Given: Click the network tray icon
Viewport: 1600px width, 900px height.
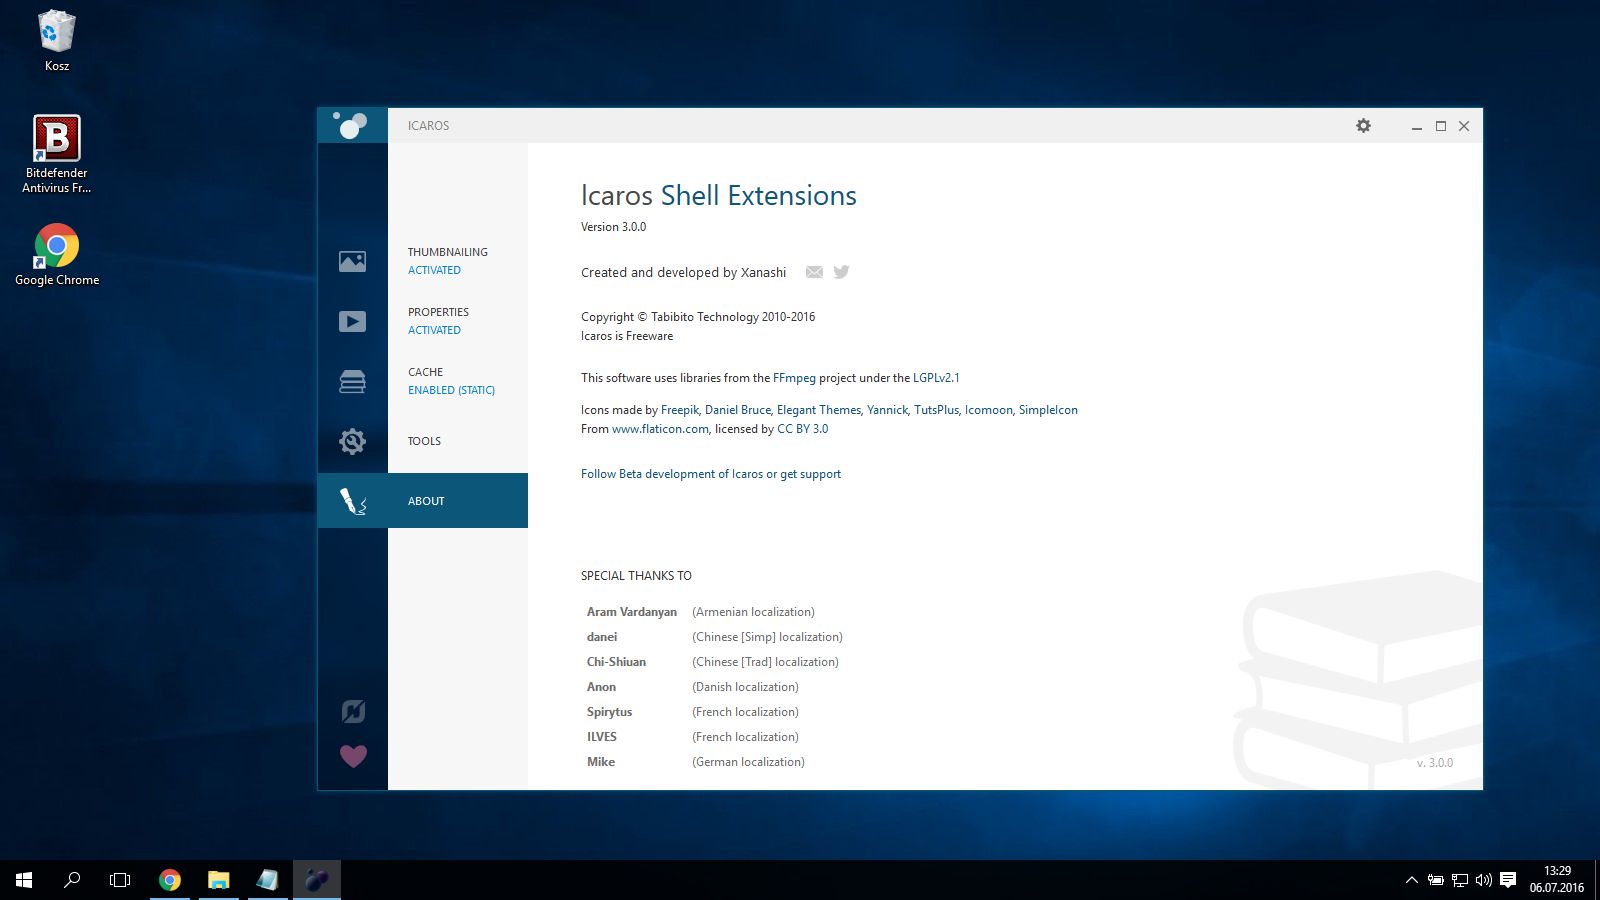Looking at the screenshot, I should pyautogui.click(x=1460, y=880).
